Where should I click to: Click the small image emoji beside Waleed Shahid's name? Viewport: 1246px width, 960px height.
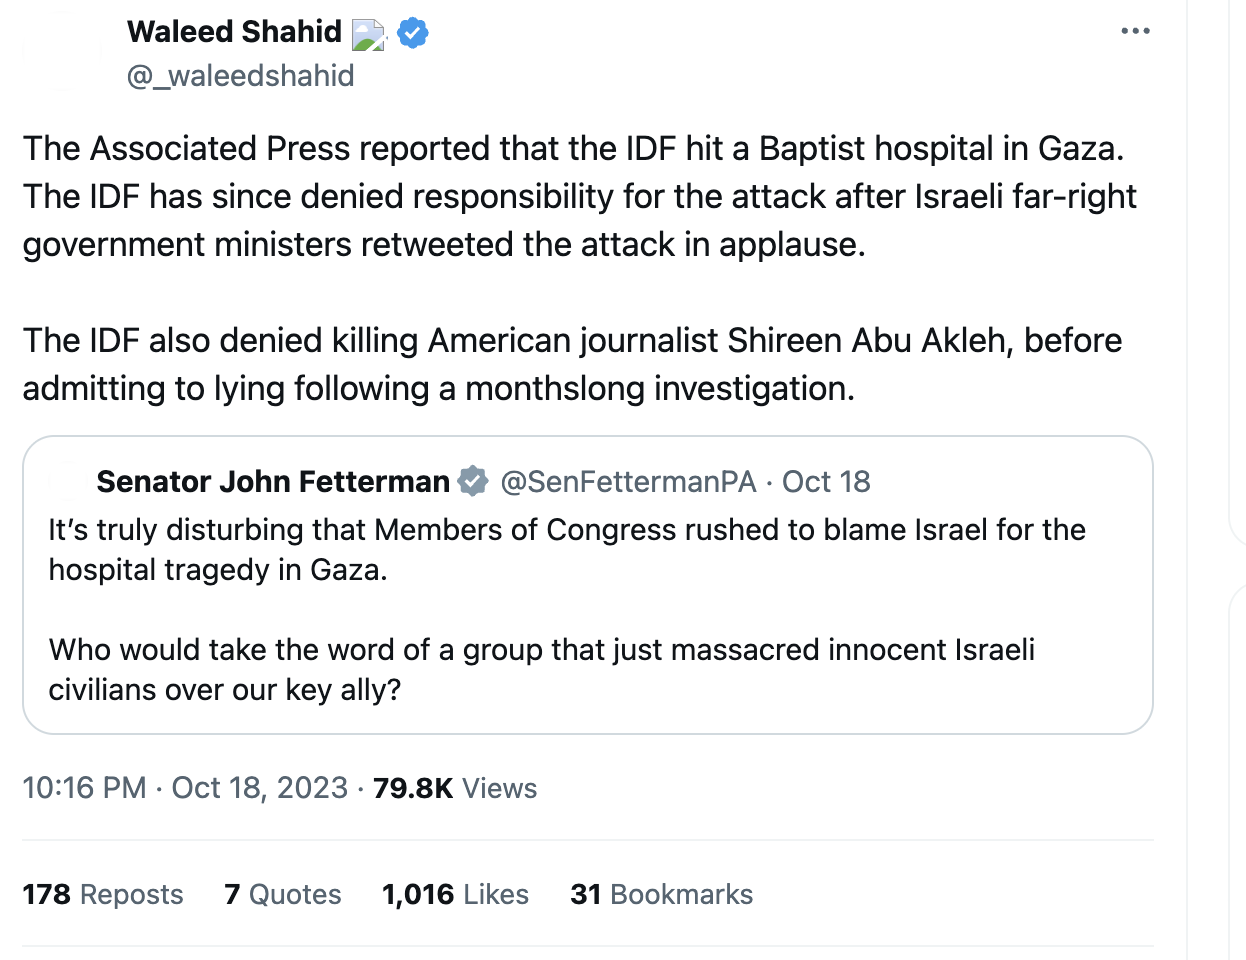(369, 33)
